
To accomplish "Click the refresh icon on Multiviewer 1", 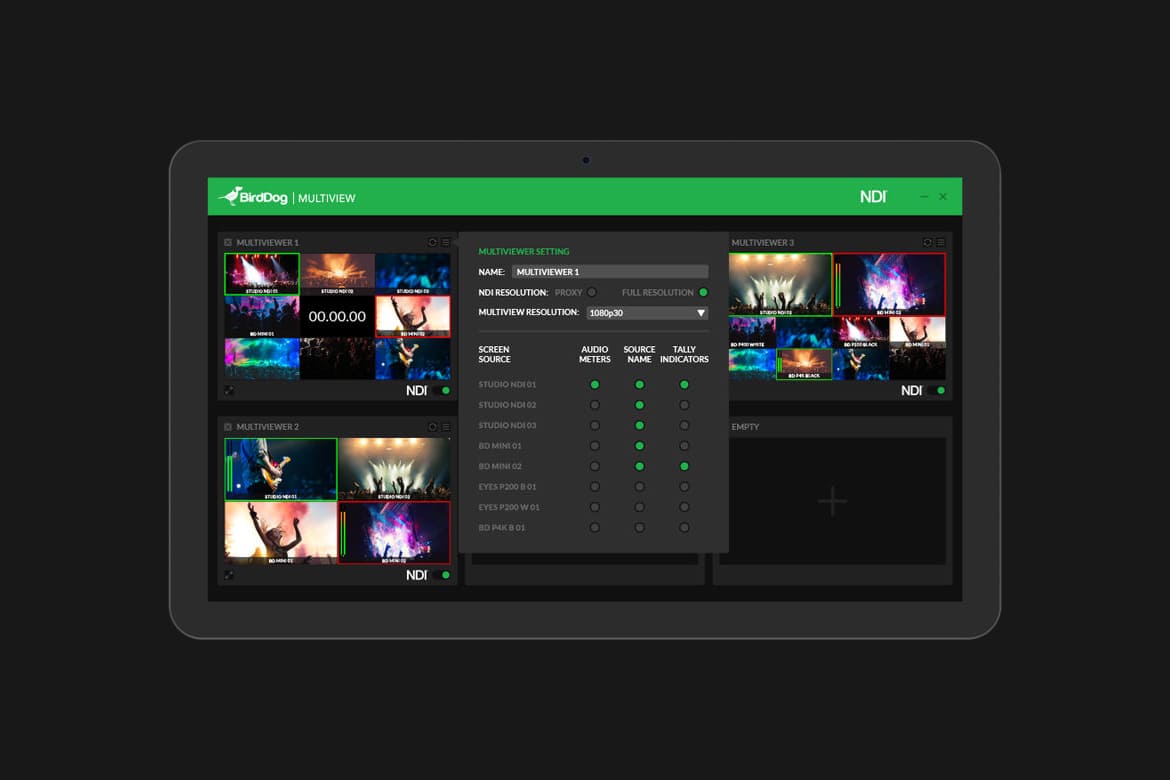I will point(433,243).
